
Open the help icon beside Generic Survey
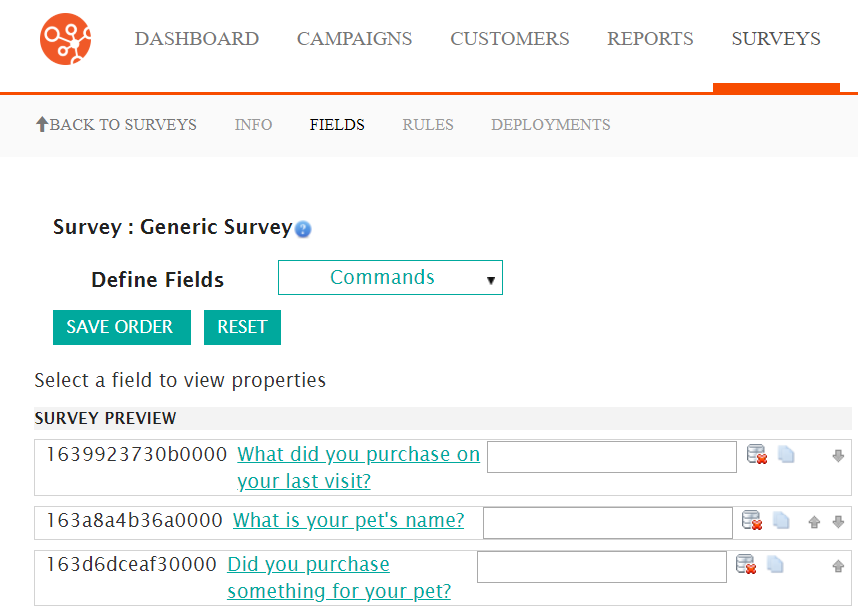[x=303, y=229]
